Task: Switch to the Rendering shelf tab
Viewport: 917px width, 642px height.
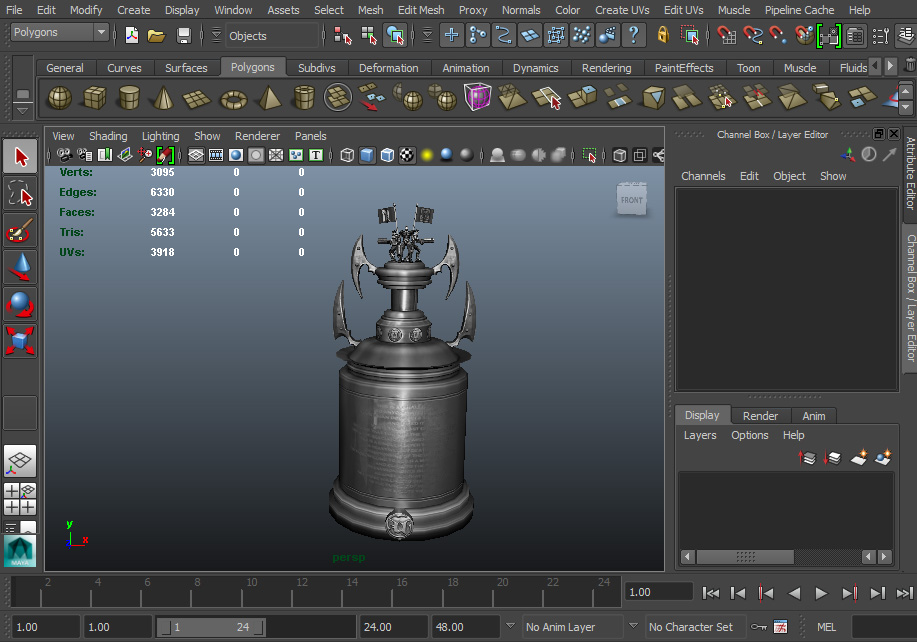Action: click(606, 68)
